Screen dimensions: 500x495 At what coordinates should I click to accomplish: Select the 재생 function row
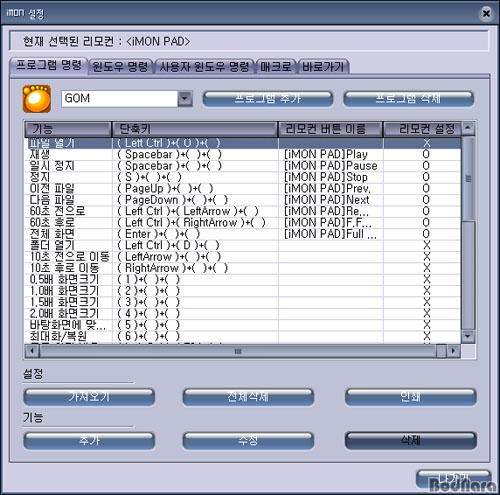(243, 154)
